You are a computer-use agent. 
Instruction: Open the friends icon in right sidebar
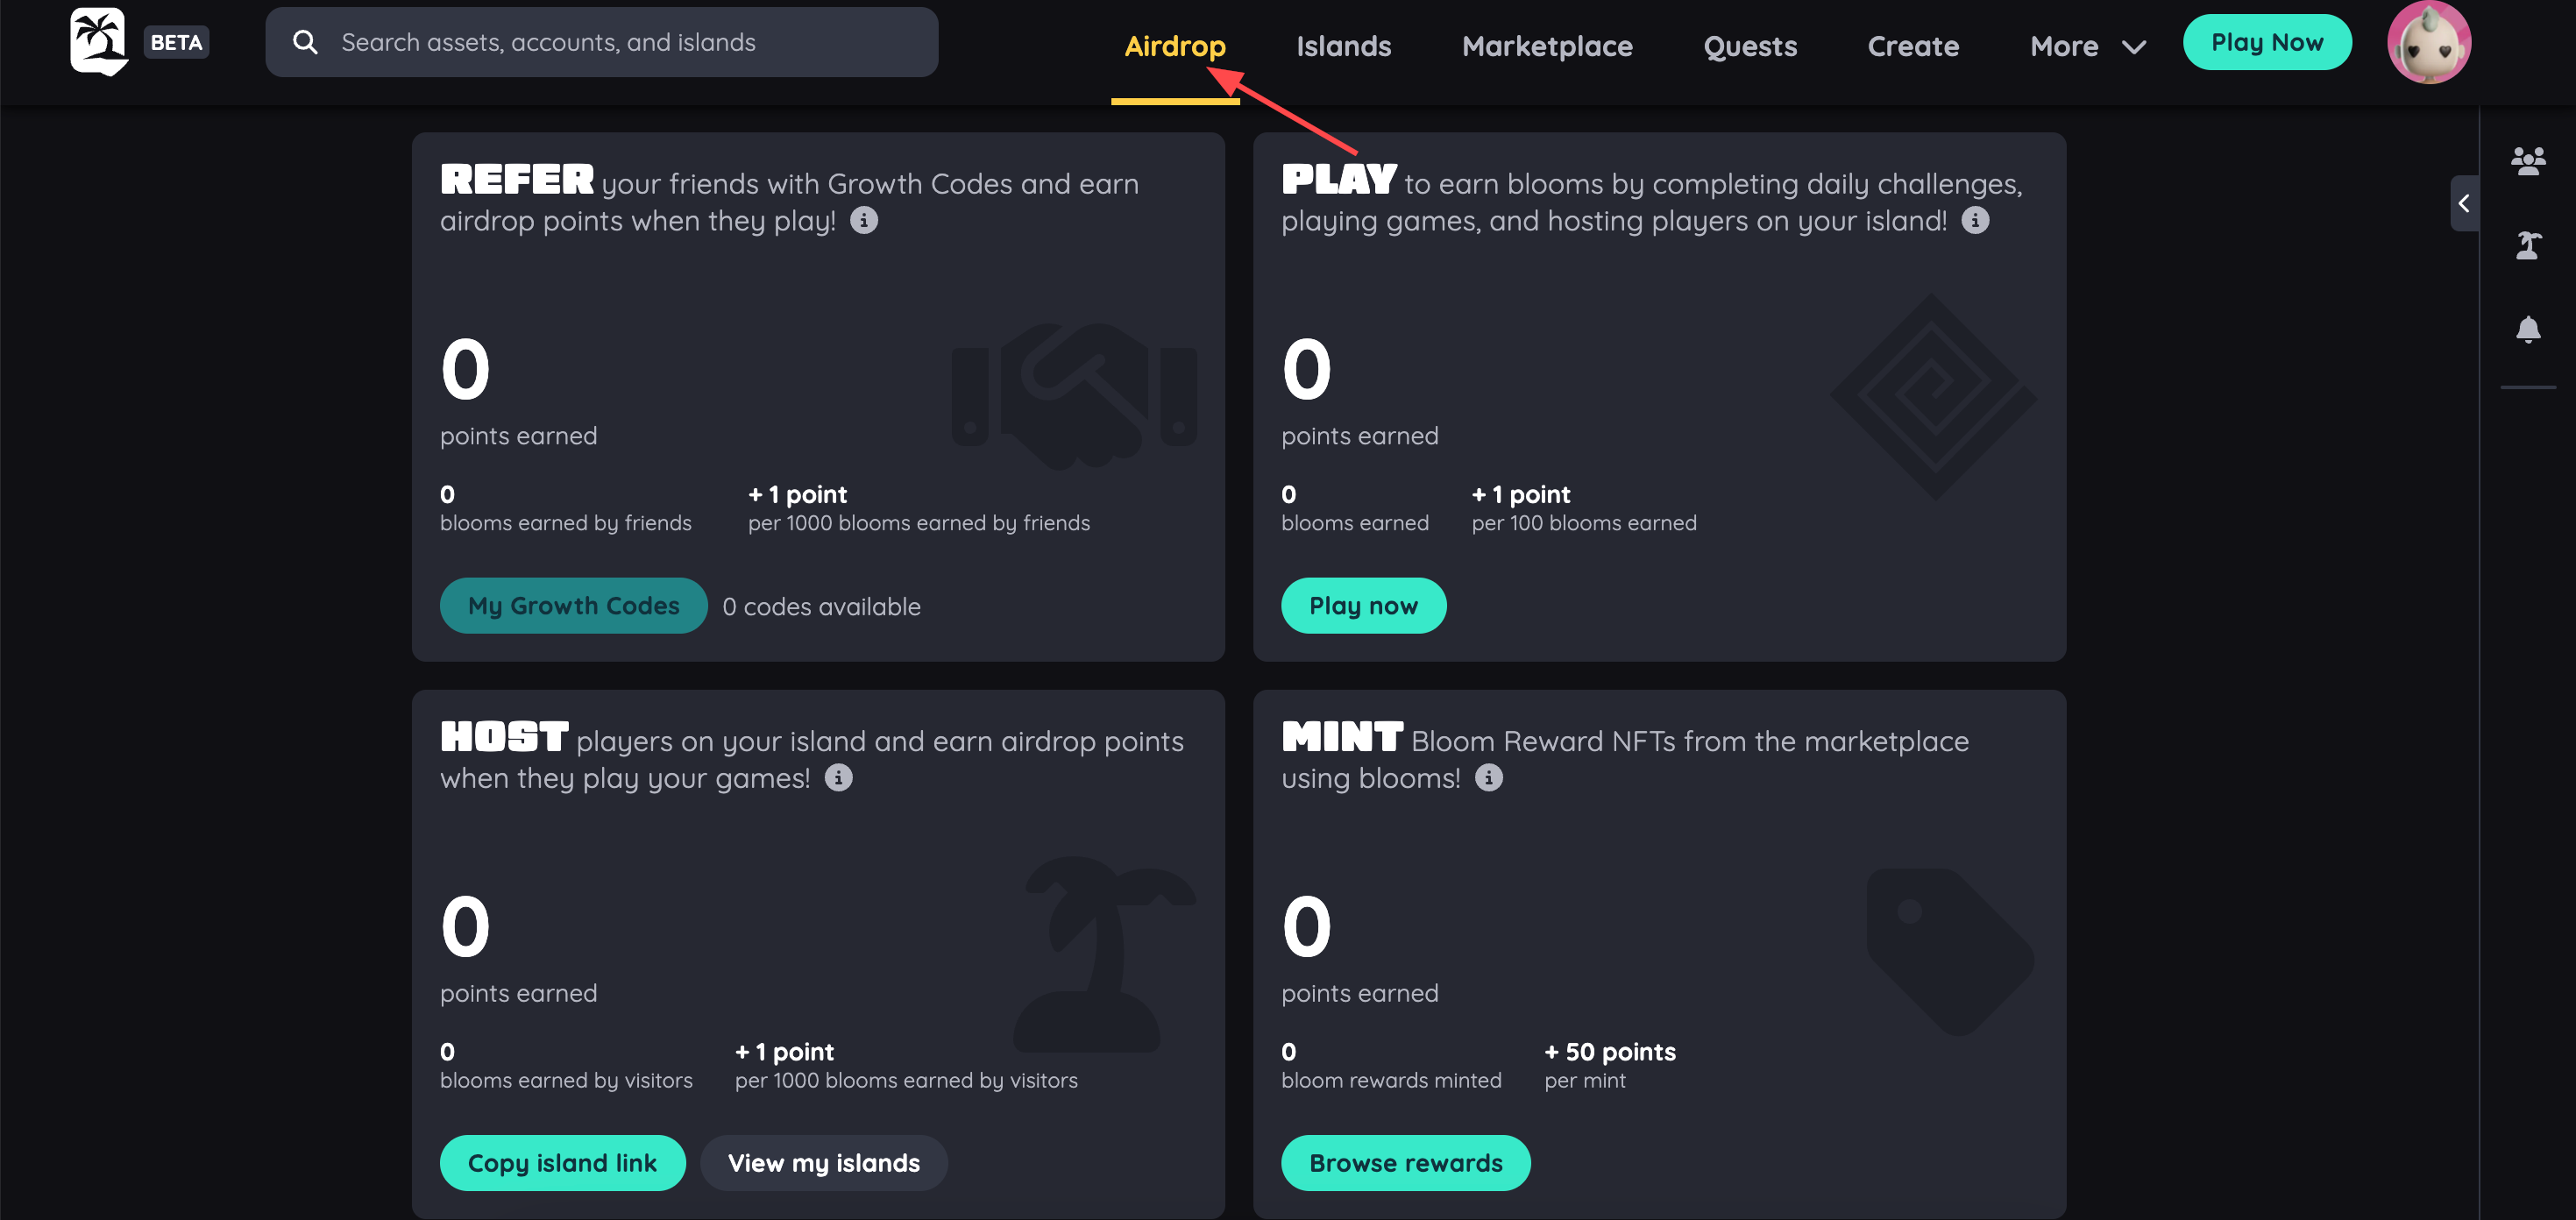2527,160
